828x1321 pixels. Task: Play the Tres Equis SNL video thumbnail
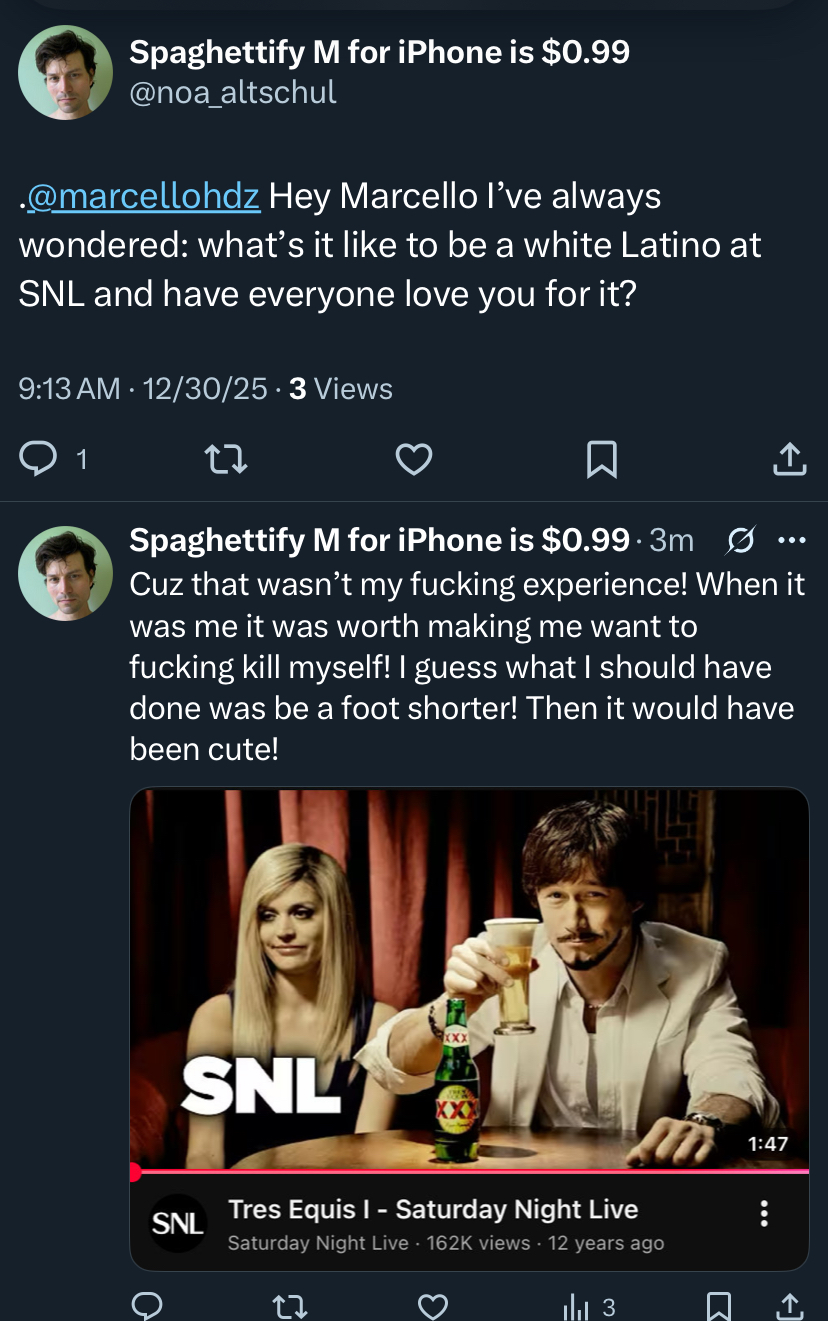tap(469, 978)
